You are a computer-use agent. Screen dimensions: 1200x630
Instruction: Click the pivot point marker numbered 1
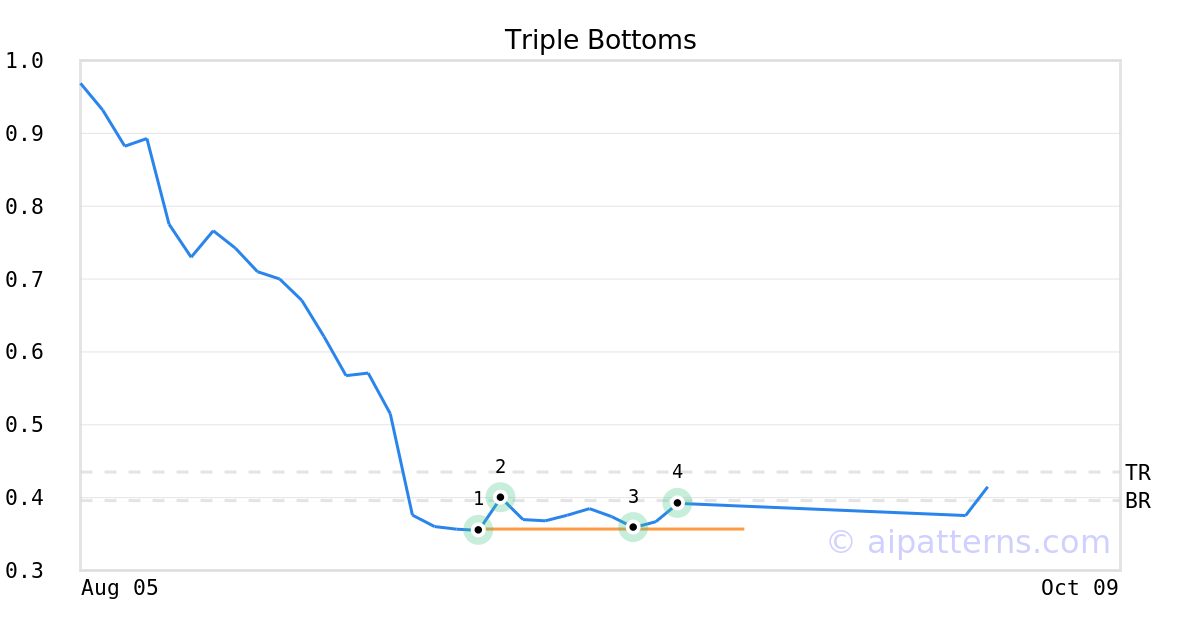coord(478,529)
